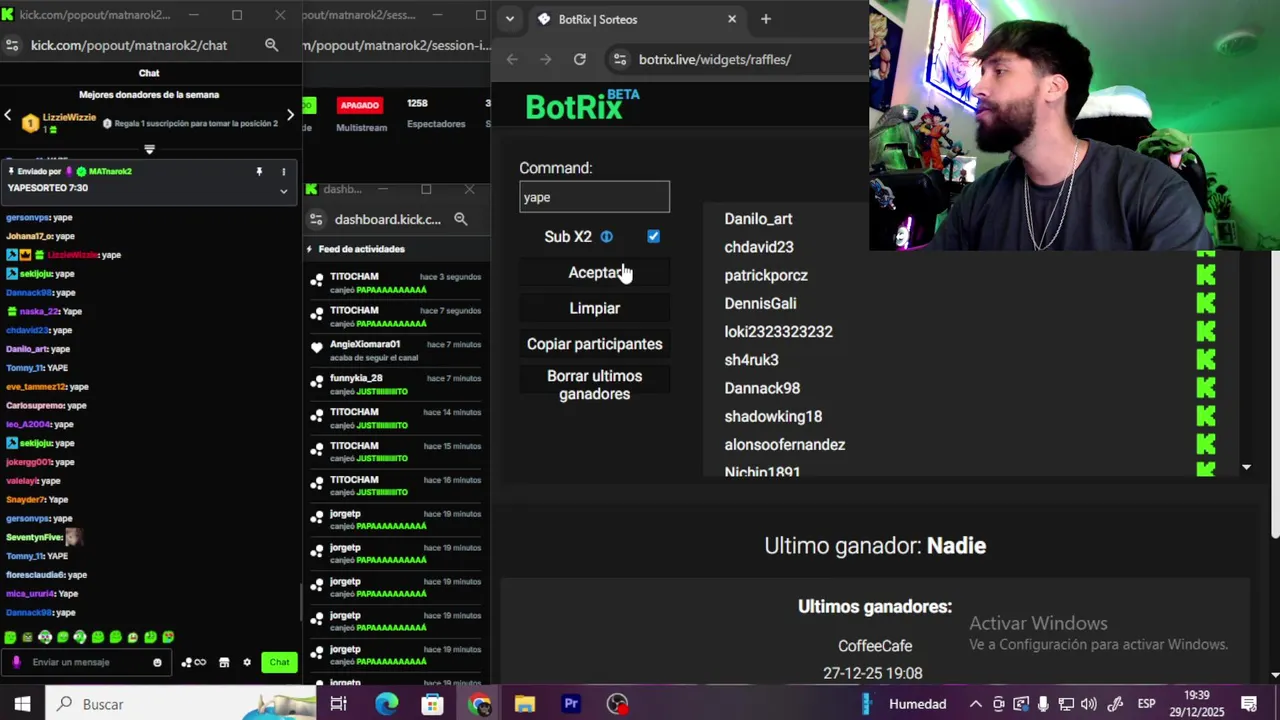Screen dimensions: 1280x720
Task: Show next top donor with right arrow
Action: pos(290,115)
